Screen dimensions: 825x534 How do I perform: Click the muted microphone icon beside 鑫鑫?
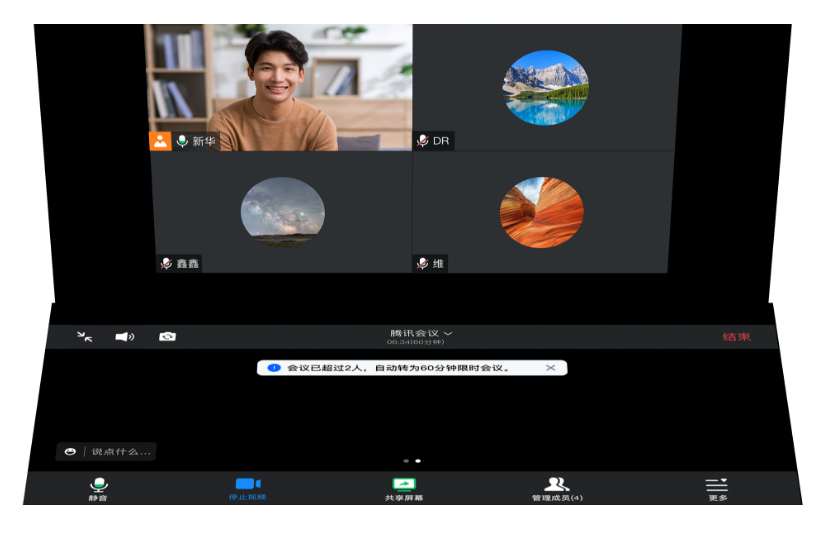pyautogui.click(x=167, y=263)
